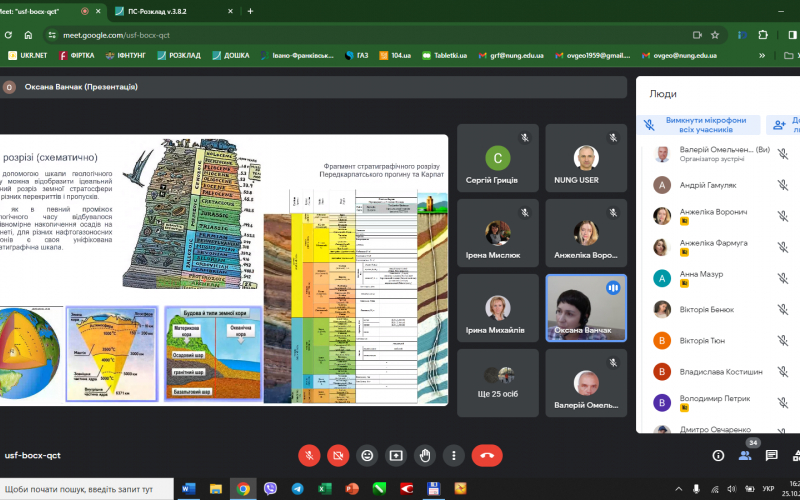Leave the call with red hang-up button
This screenshot has height=500, width=800.
click(x=487, y=456)
